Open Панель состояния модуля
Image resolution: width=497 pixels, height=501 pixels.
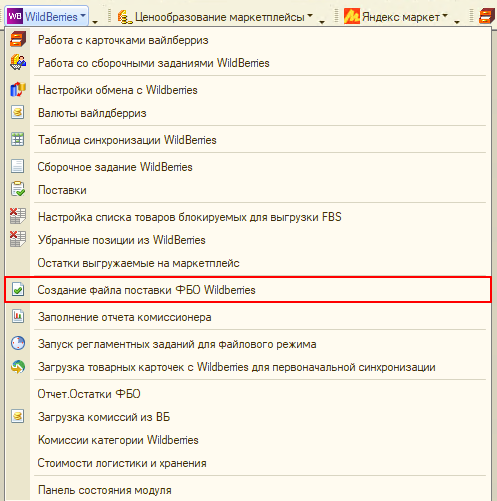[248, 490]
